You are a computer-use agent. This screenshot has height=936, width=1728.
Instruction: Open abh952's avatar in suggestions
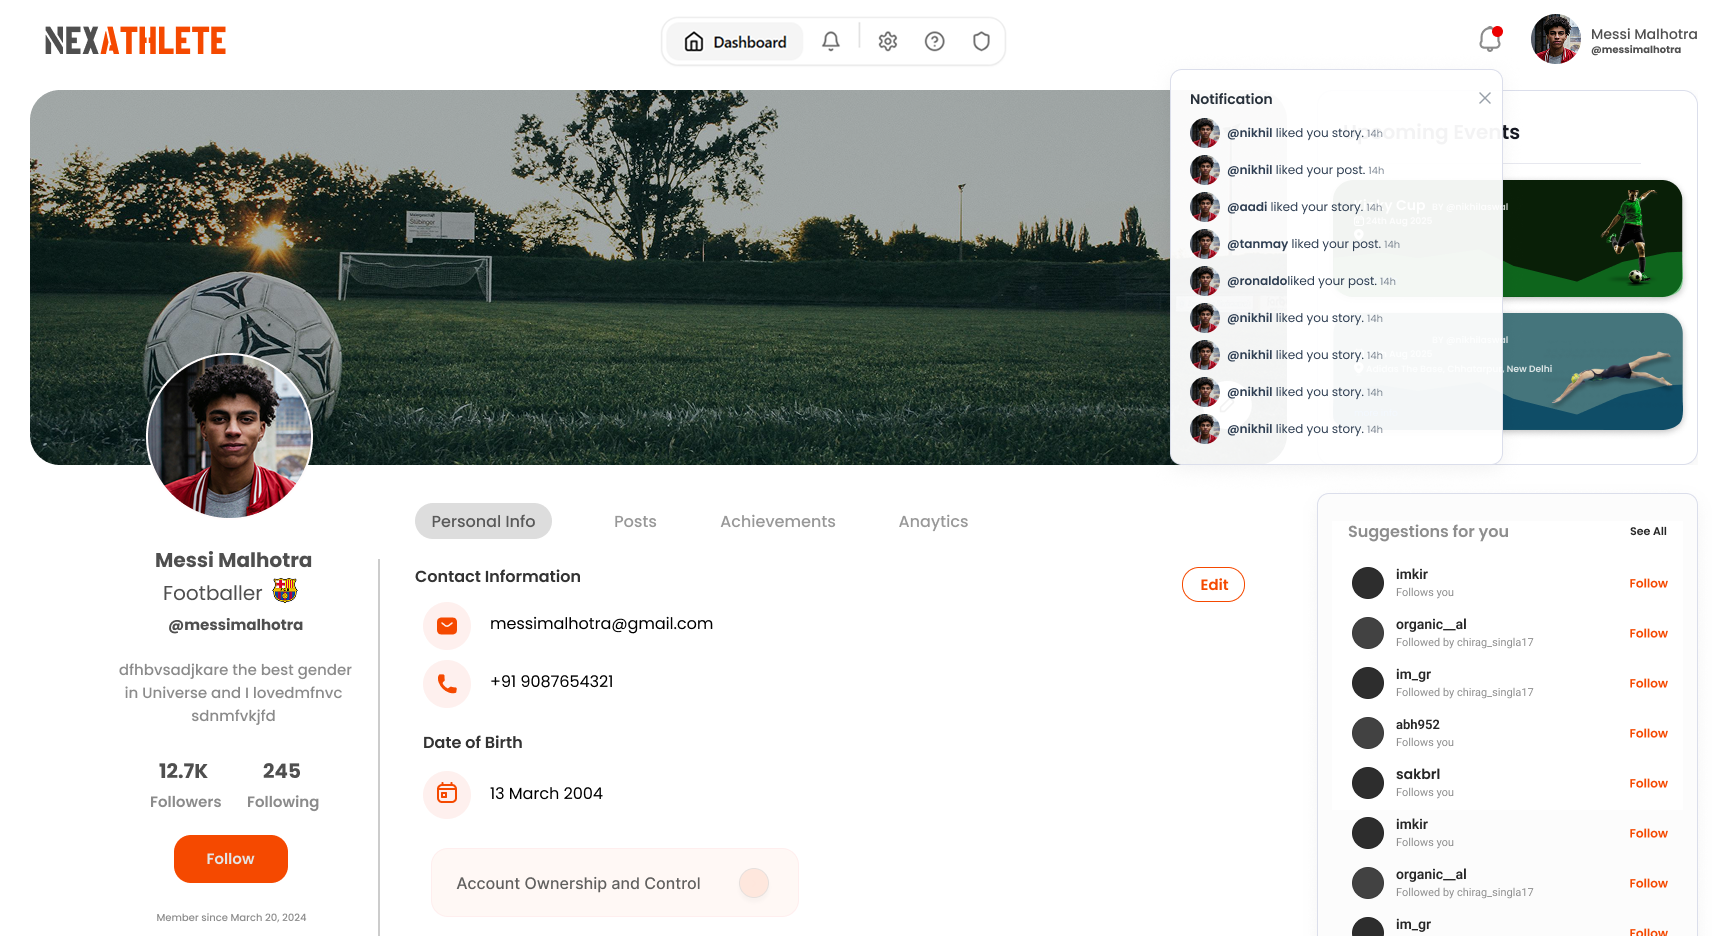1368,733
